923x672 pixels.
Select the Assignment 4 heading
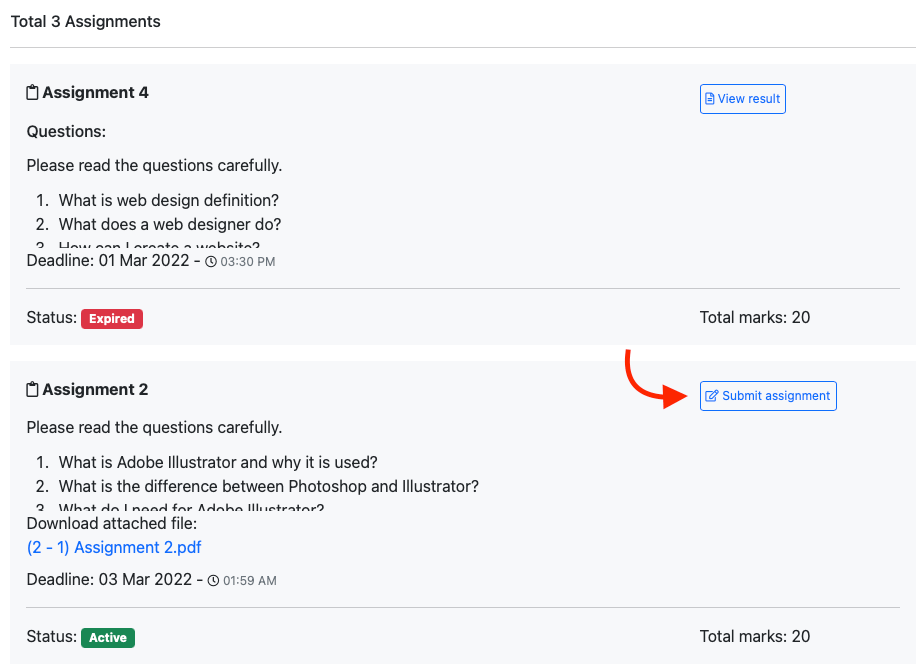(x=95, y=93)
